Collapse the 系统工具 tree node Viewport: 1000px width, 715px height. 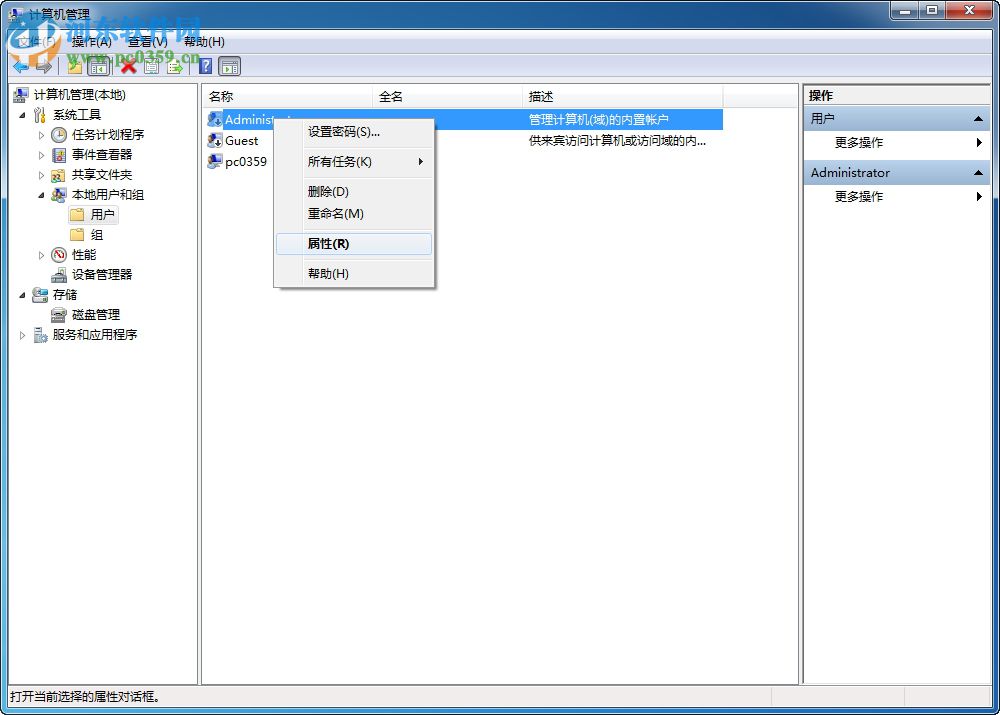[22, 114]
